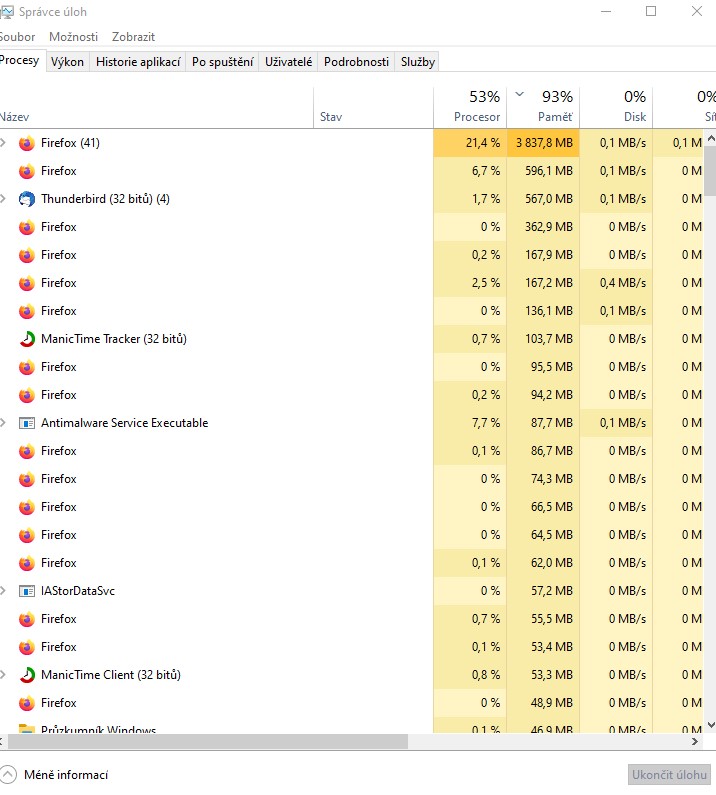Click the ManicTime Client icon

(x=27, y=675)
